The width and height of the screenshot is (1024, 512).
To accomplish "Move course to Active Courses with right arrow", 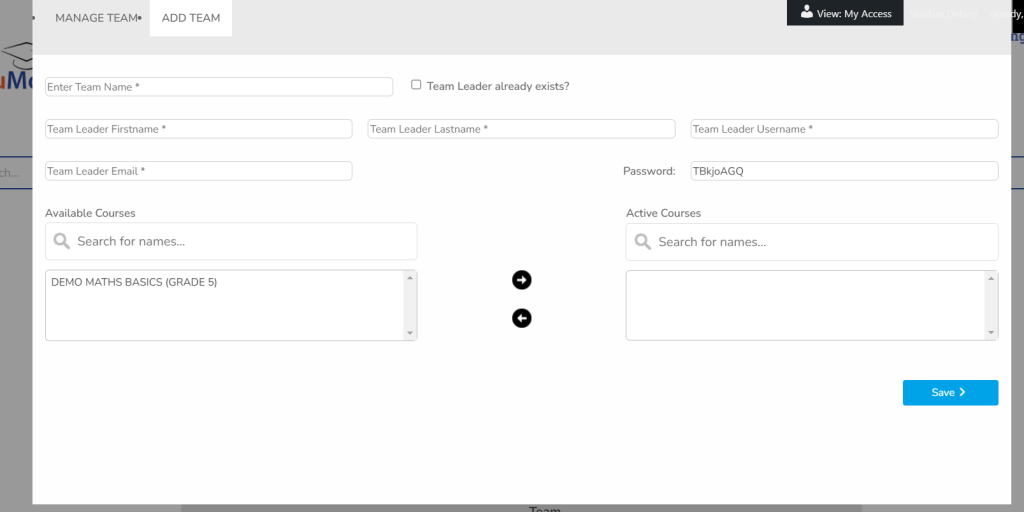I will coord(521,280).
